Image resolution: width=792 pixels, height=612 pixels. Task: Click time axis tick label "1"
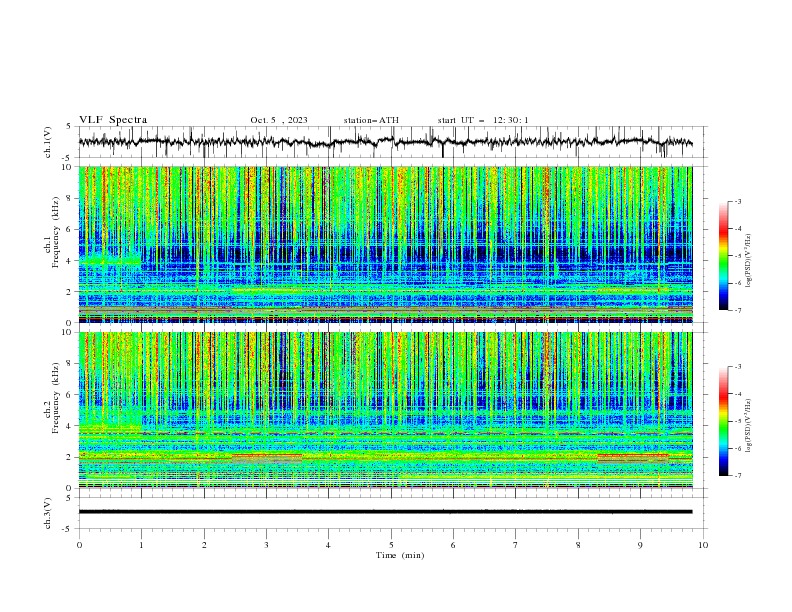click(141, 545)
